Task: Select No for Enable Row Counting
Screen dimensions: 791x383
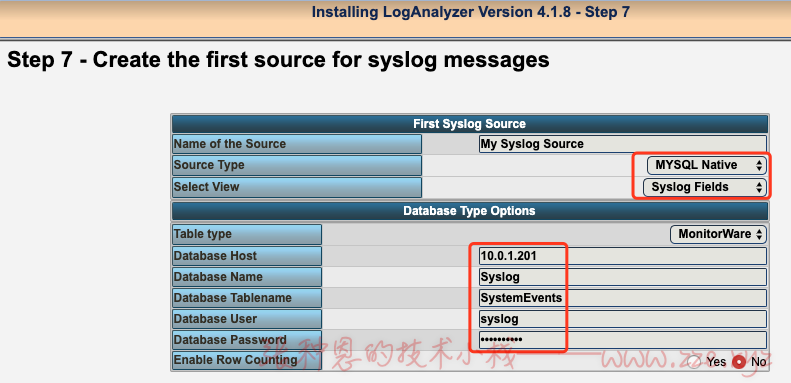Action: pyautogui.click(x=739, y=362)
